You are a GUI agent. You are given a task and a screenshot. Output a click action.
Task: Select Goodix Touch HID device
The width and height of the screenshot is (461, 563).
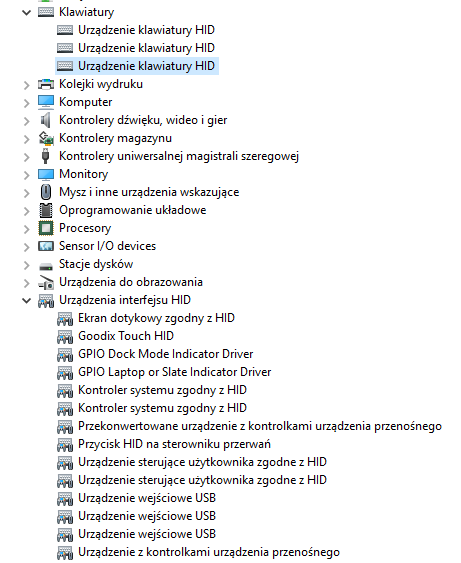[x=126, y=336]
